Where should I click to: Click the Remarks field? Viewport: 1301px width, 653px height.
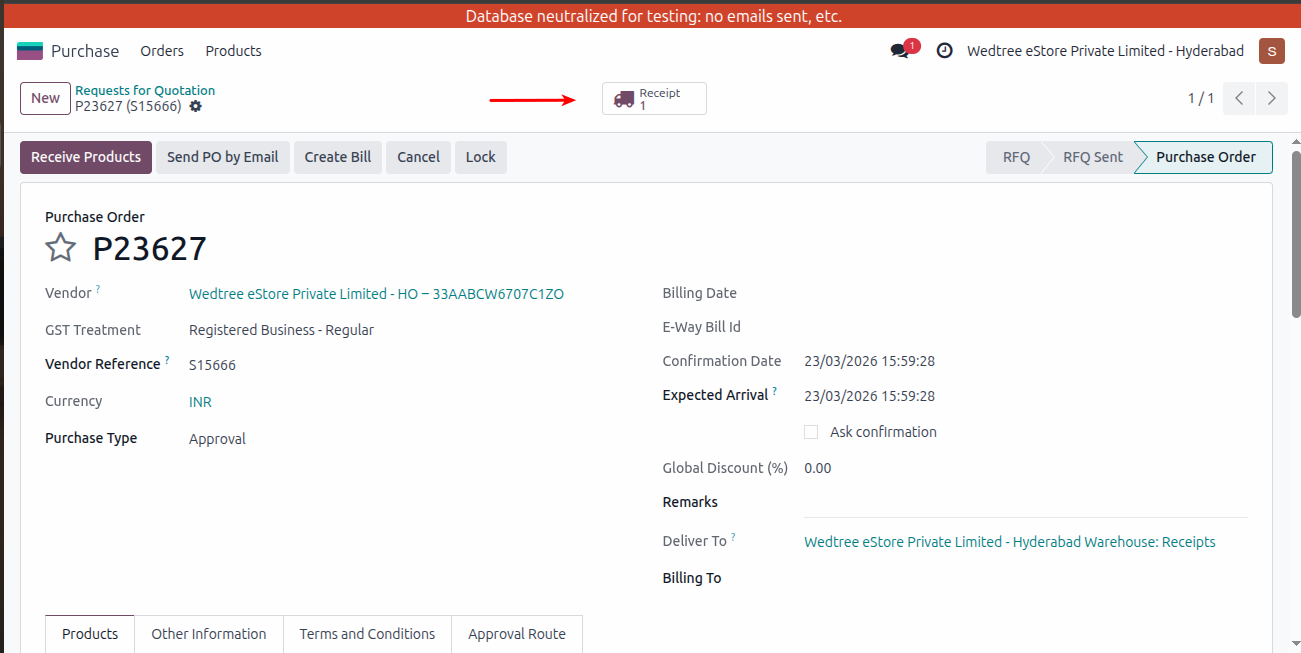coord(1026,503)
